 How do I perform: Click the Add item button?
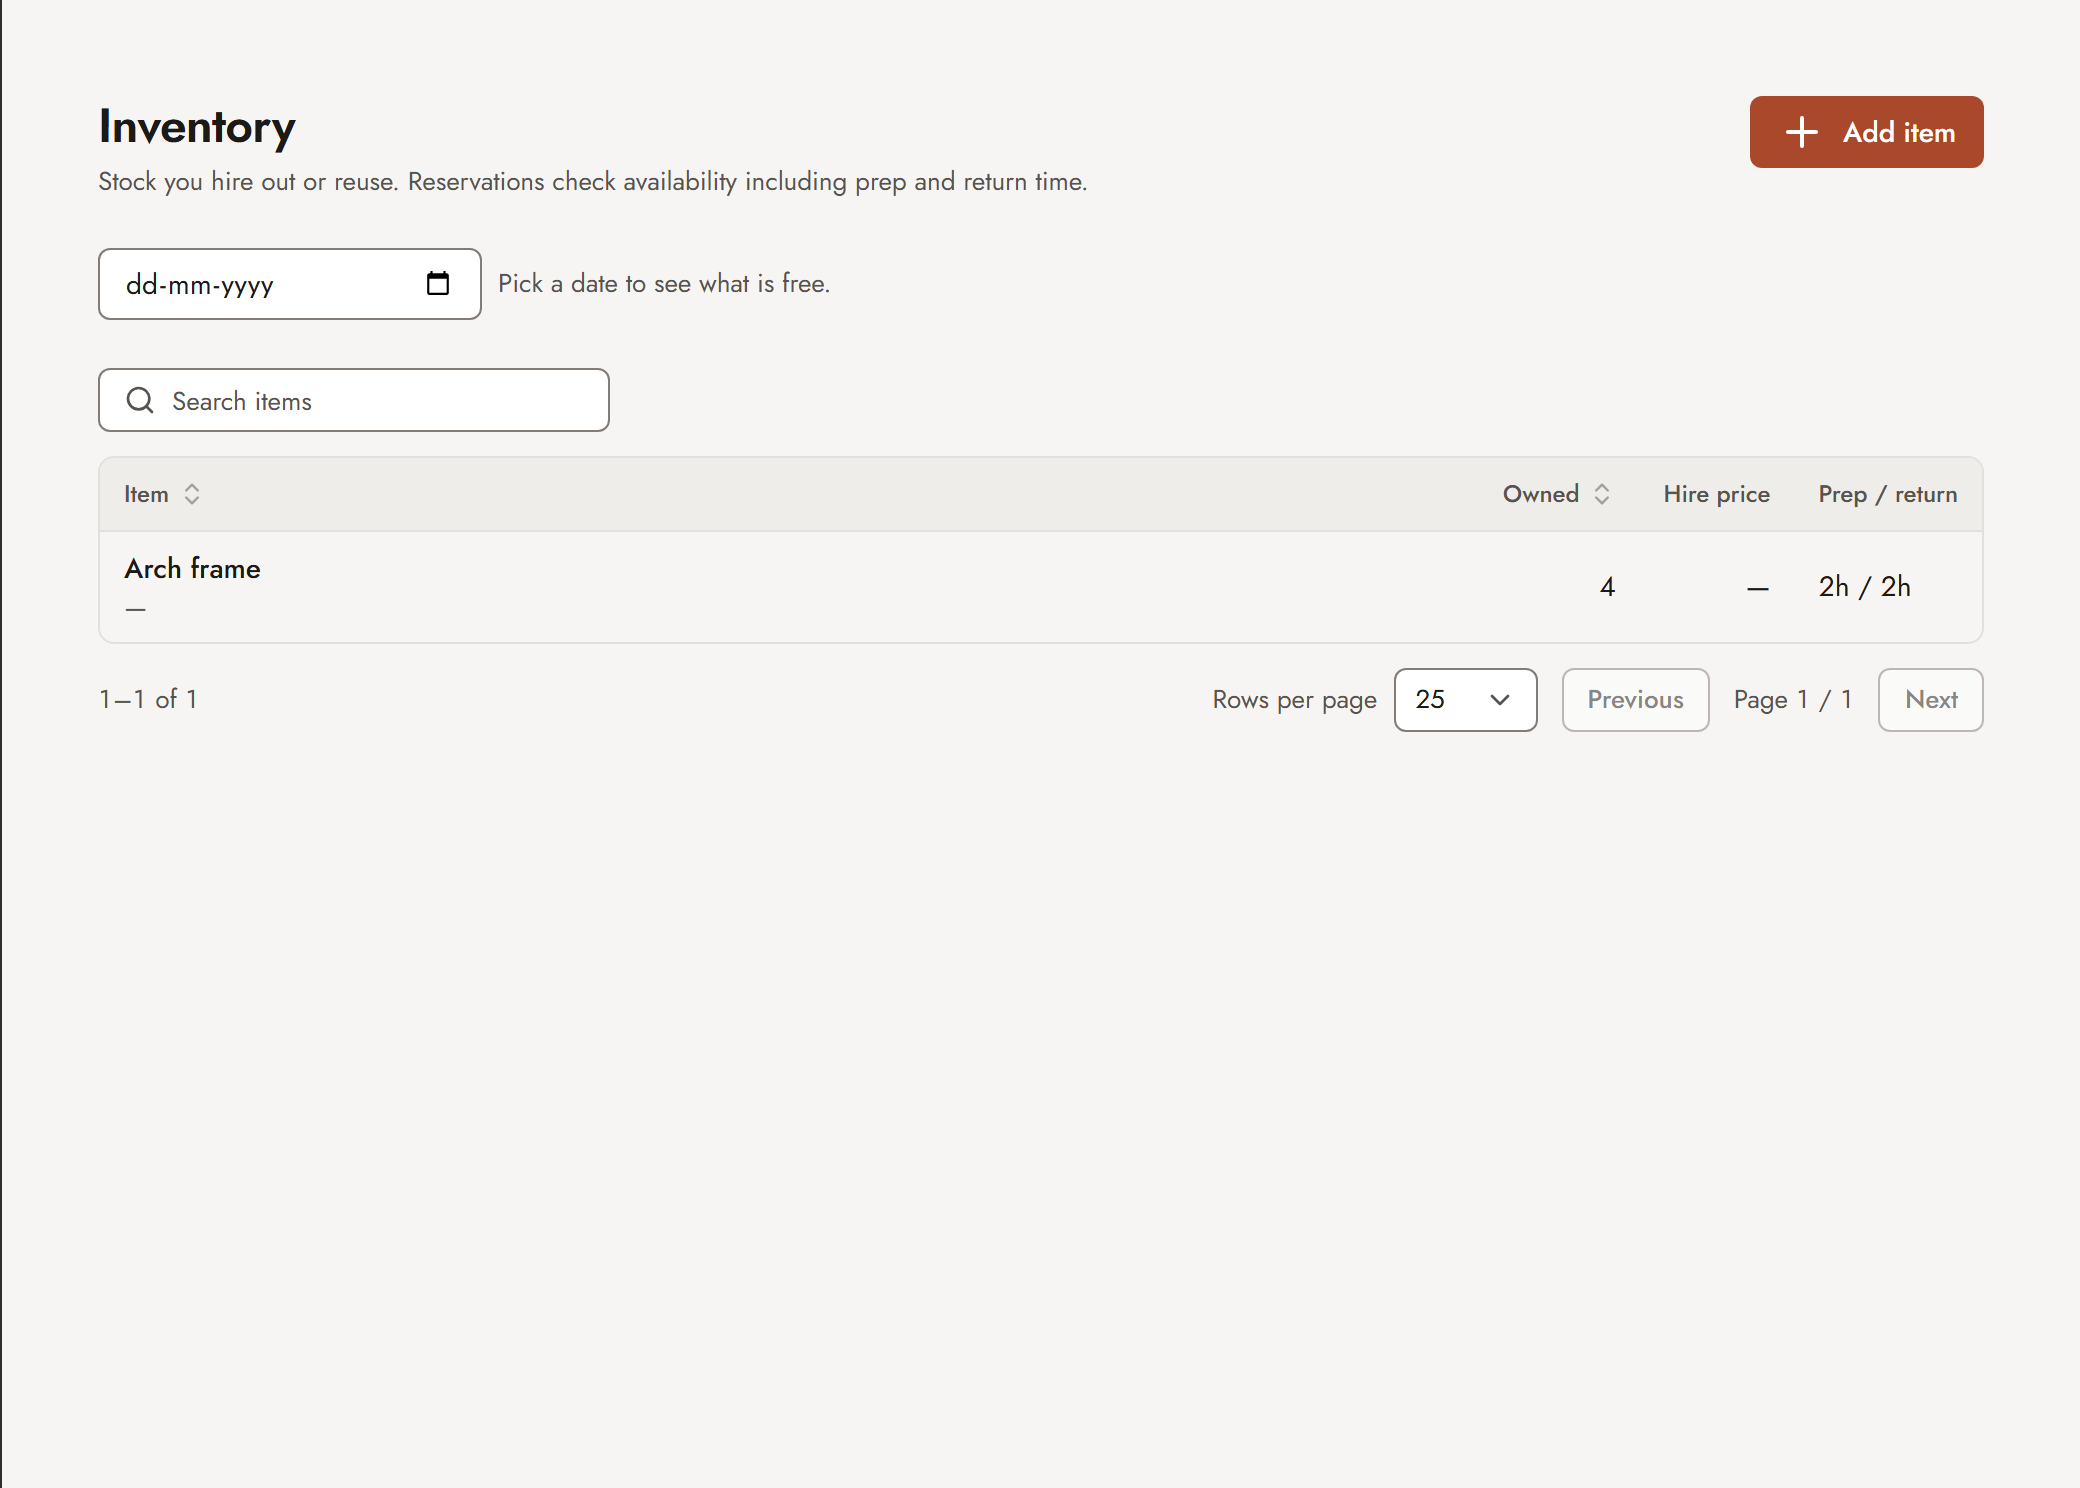click(1866, 132)
